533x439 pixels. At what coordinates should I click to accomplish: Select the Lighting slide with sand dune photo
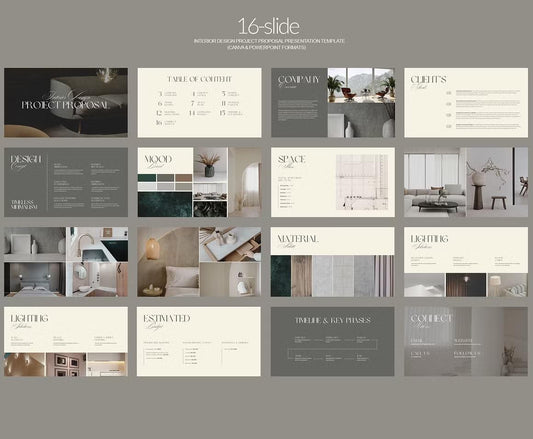click(x=466, y=262)
